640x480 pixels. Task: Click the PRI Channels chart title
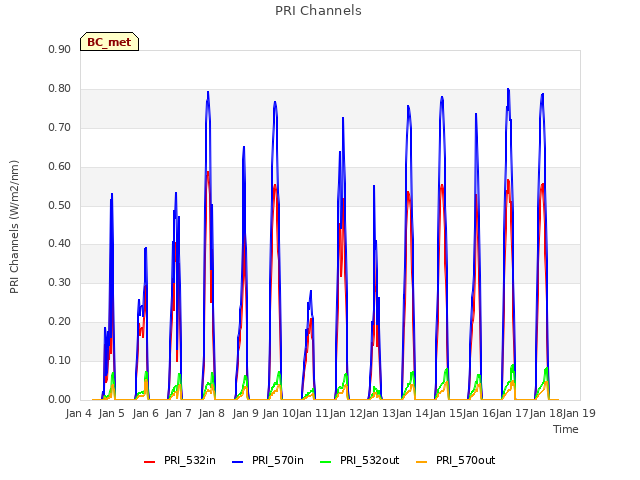318,10
